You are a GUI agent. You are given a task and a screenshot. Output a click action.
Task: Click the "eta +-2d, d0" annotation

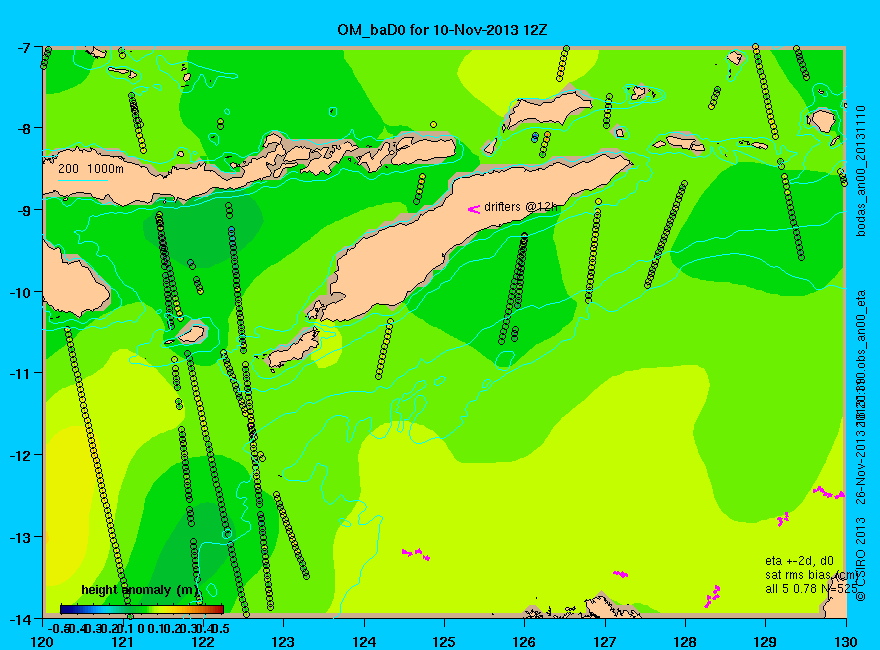(x=799, y=561)
